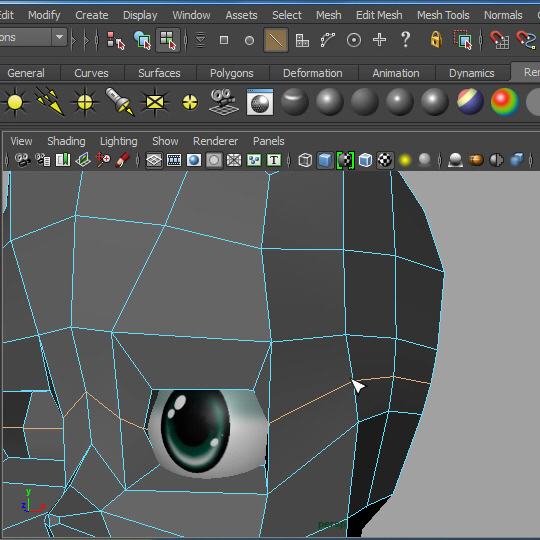The height and width of the screenshot is (540, 540).
Task: Create a camera from the shelf
Action: click(x=224, y=102)
